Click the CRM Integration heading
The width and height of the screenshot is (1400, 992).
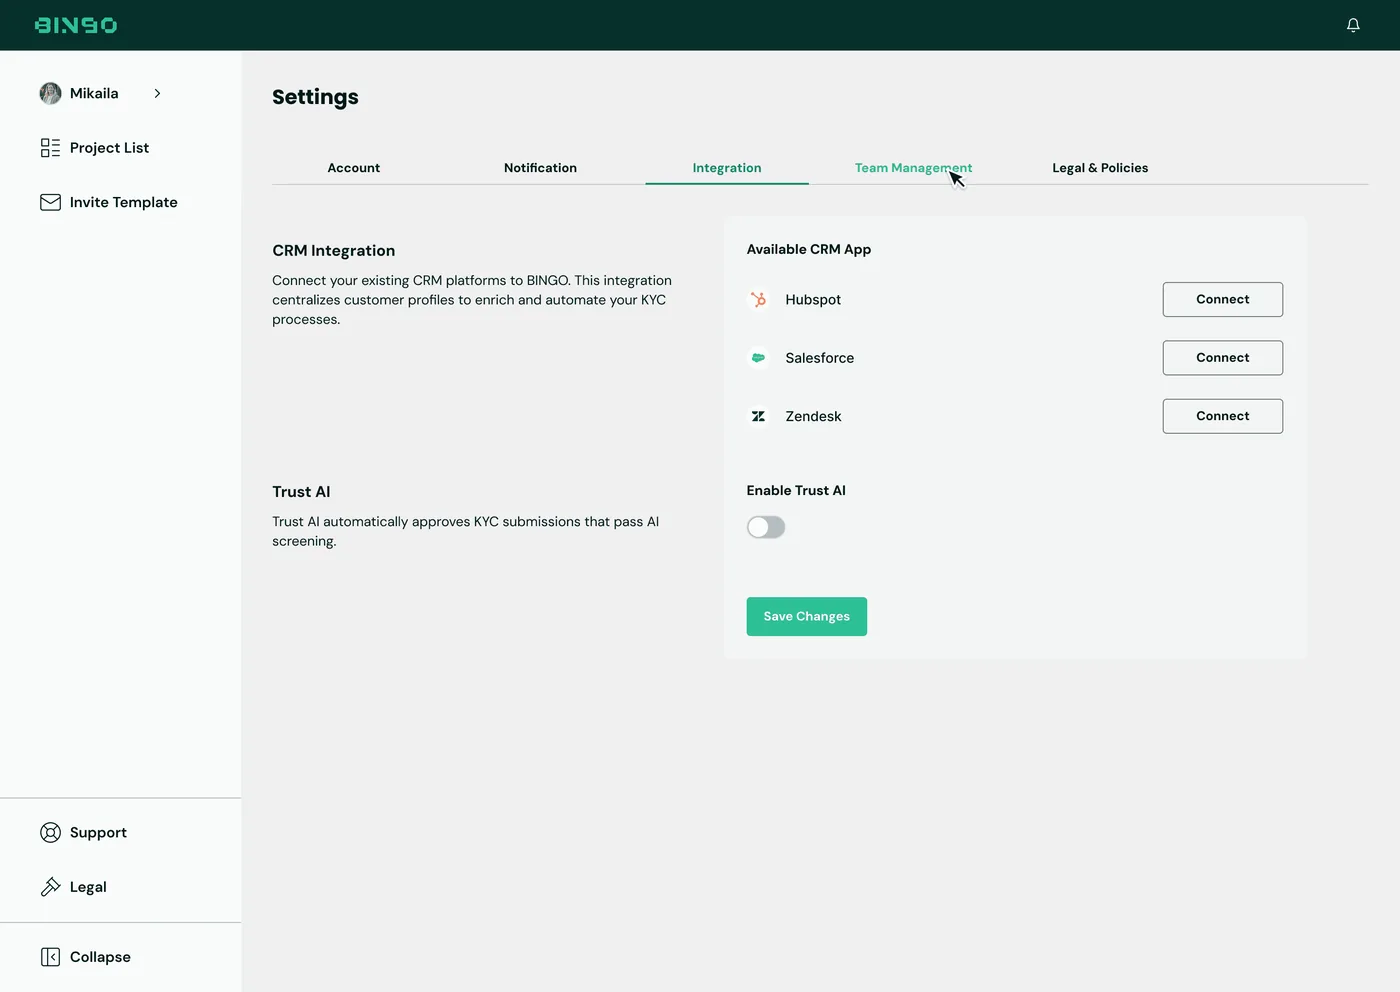point(333,251)
